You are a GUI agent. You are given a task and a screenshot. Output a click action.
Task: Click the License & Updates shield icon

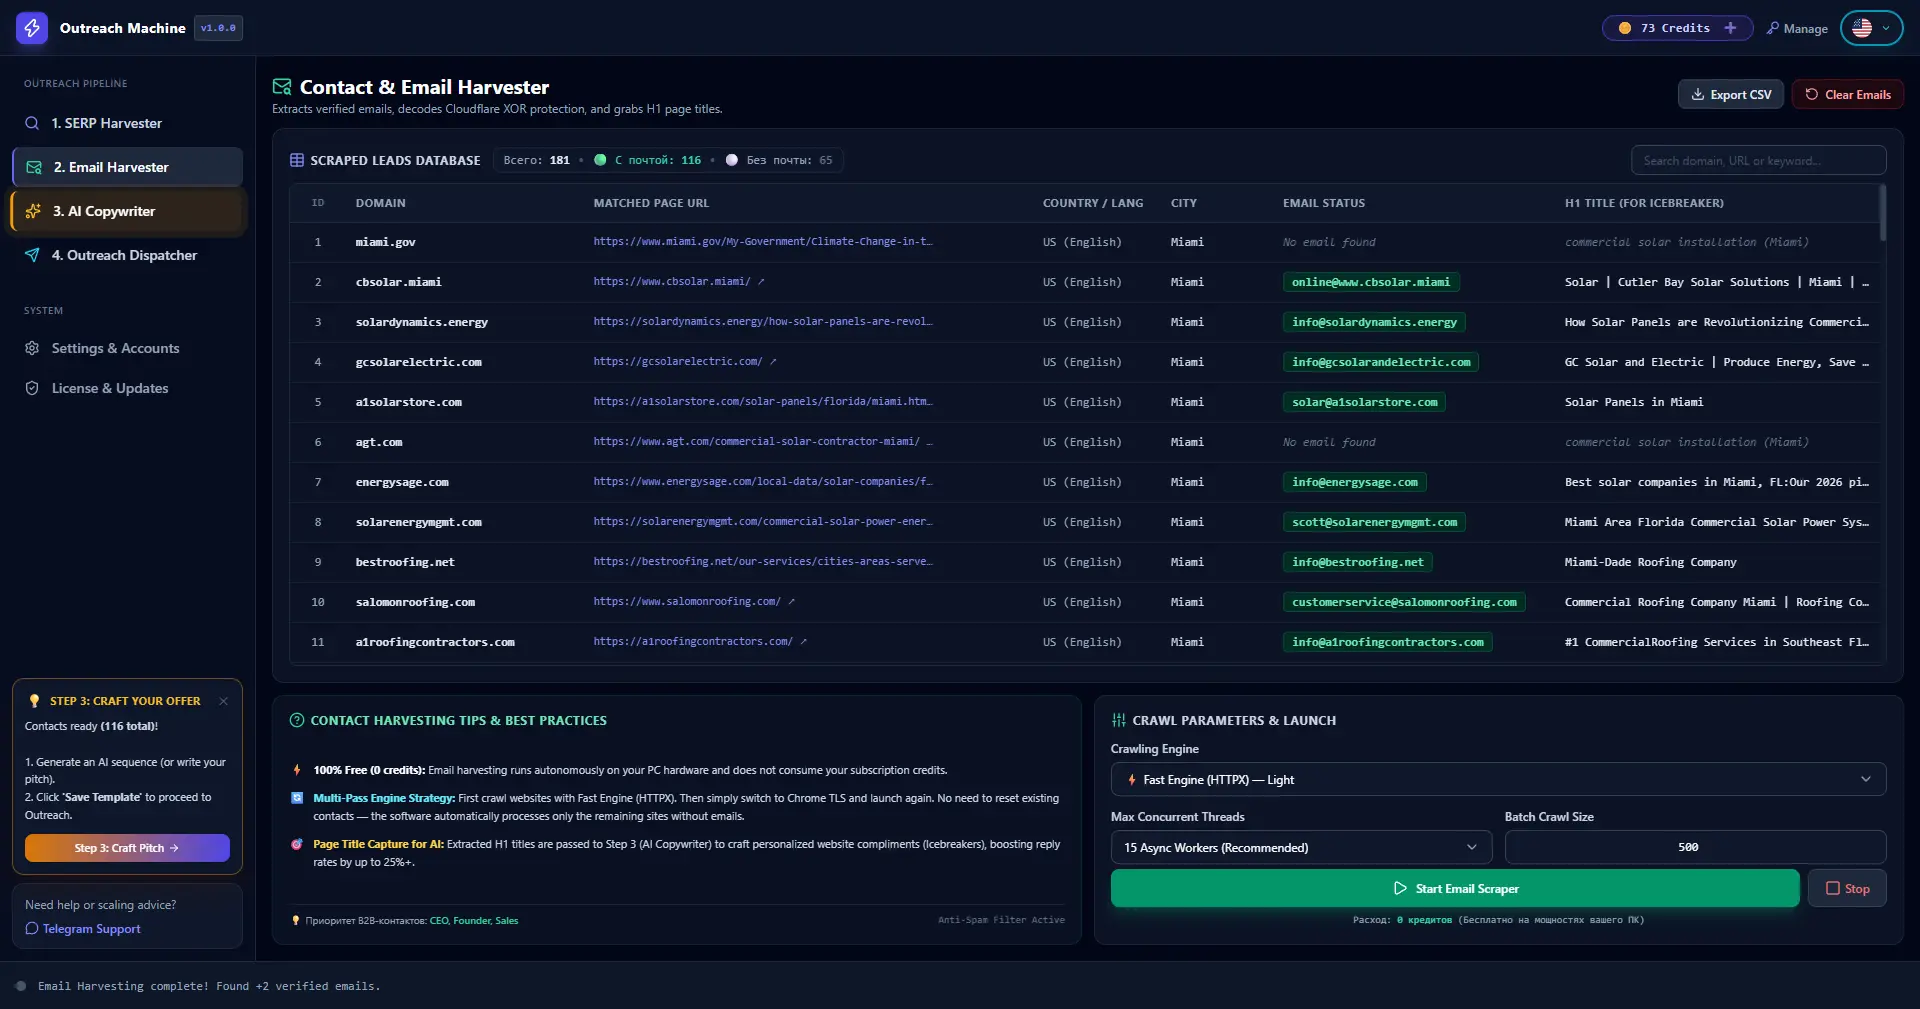click(32, 388)
